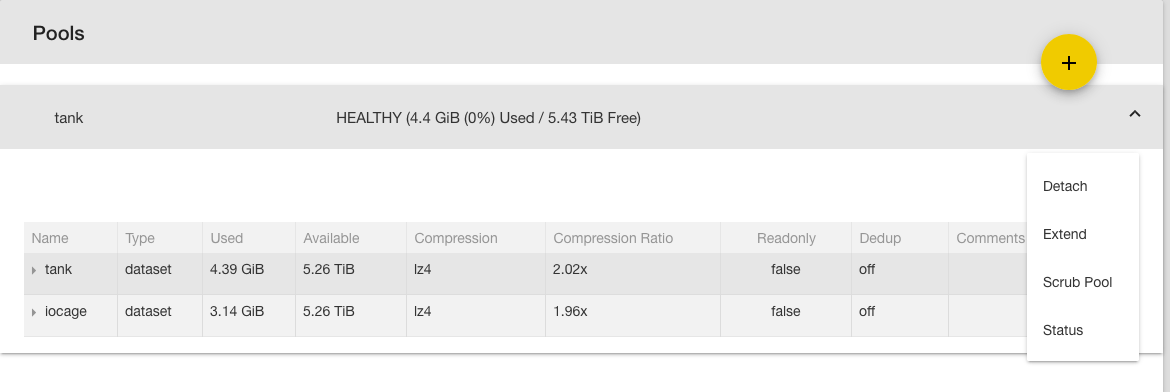The height and width of the screenshot is (392, 1170).
Task: Click the yellow add pool plus button
Action: (x=1069, y=63)
